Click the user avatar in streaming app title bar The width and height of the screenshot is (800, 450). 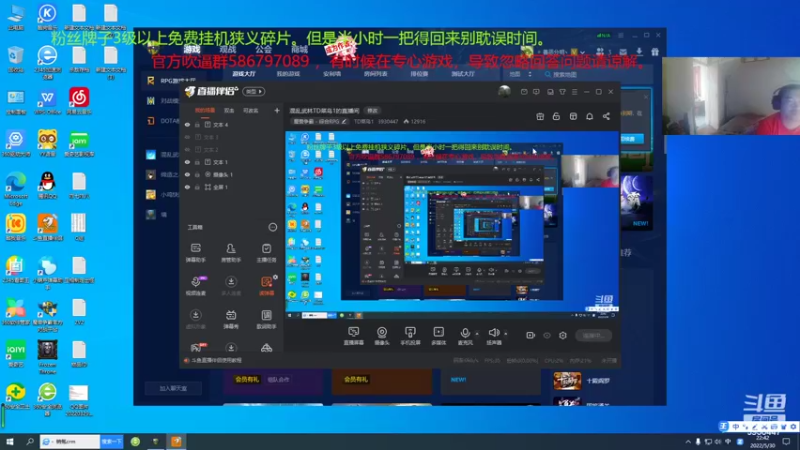(504, 91)
